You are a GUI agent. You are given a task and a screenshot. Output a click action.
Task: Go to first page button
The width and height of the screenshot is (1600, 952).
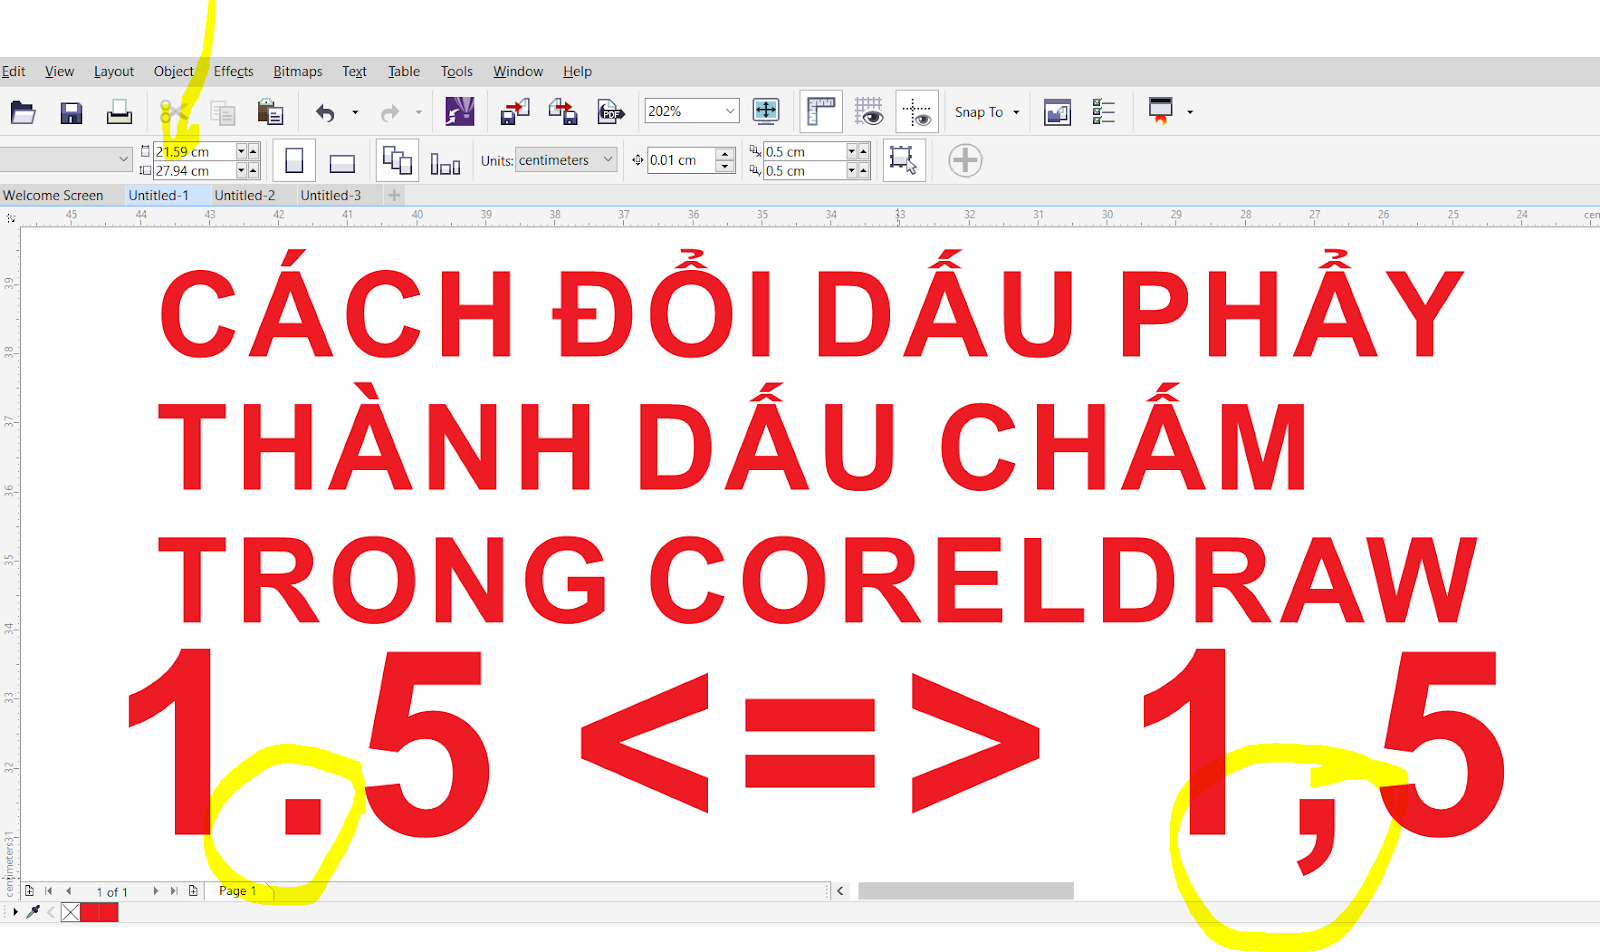tap(48, 890)
